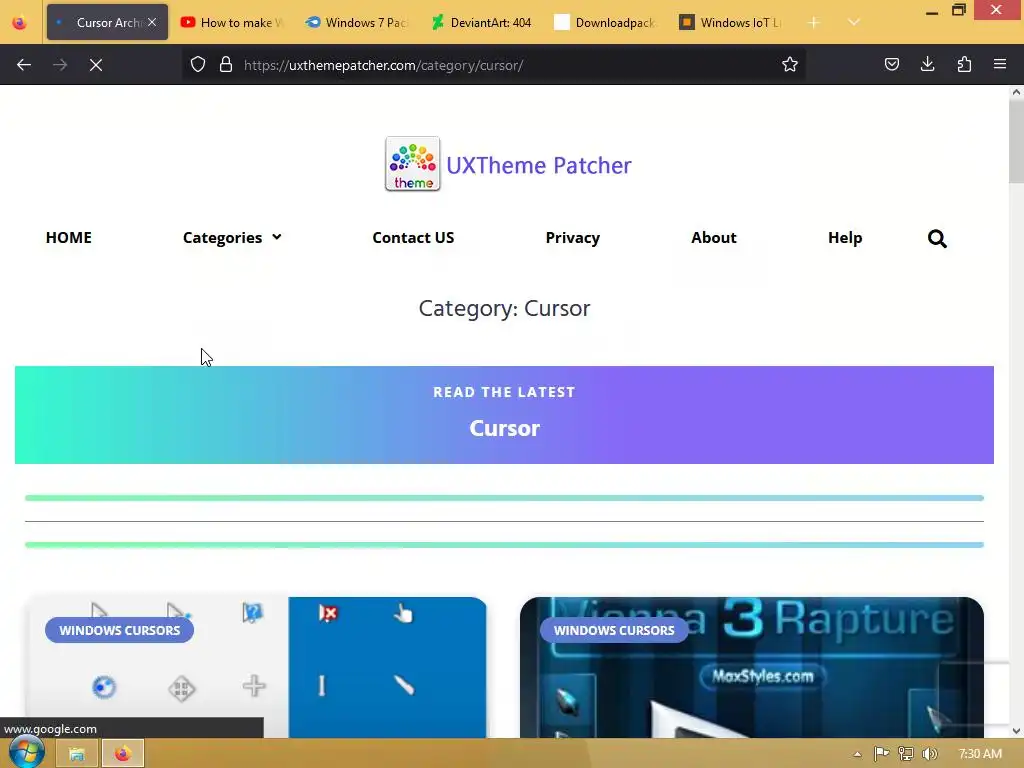Open the tracking protection shield icon
Screen dimensions: 1024x768
[x=198, y=65]
